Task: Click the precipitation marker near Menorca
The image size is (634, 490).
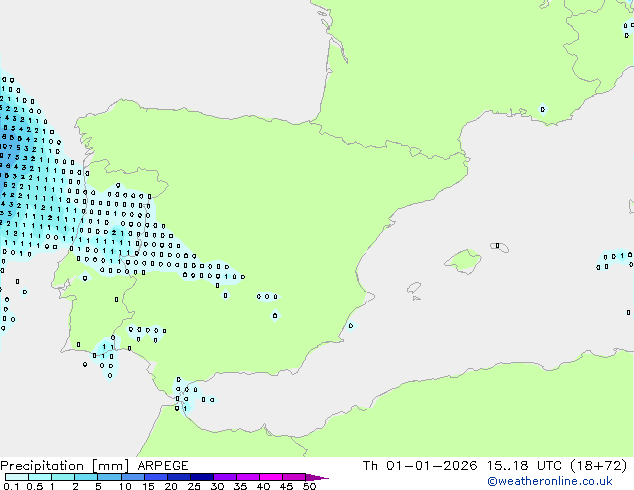Action: pyautogui.click(x=496, y=245)
